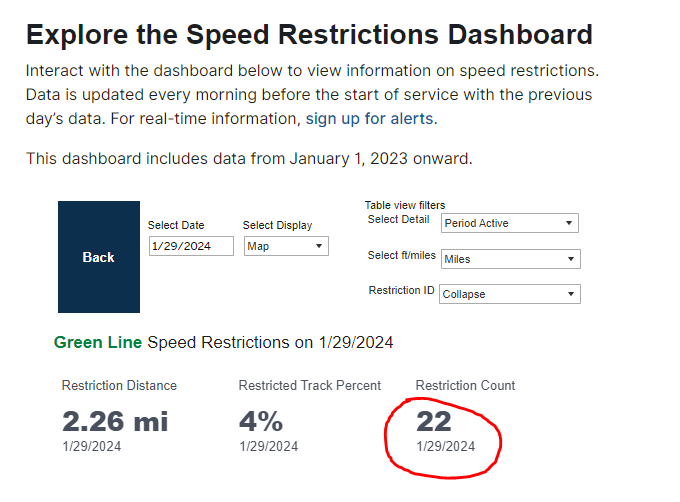Click the Explore the Speed Restrictions Dashboard heading
The image size is (680, 502).
(309, 35)
